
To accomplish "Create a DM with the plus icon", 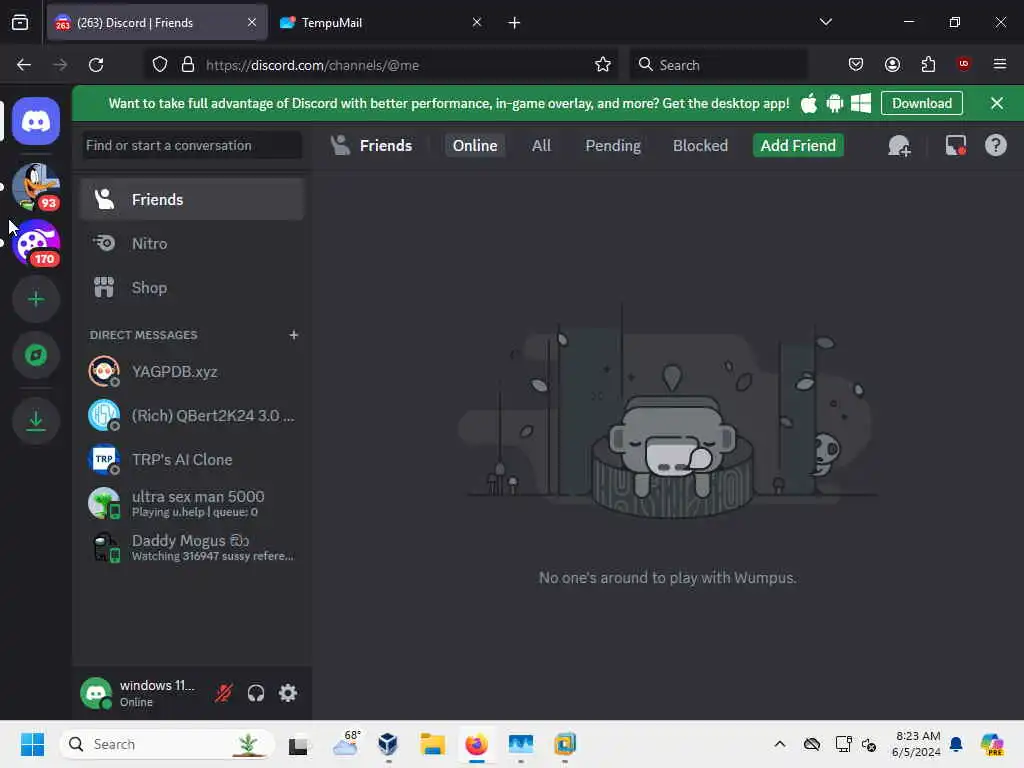I will point(294,335).
